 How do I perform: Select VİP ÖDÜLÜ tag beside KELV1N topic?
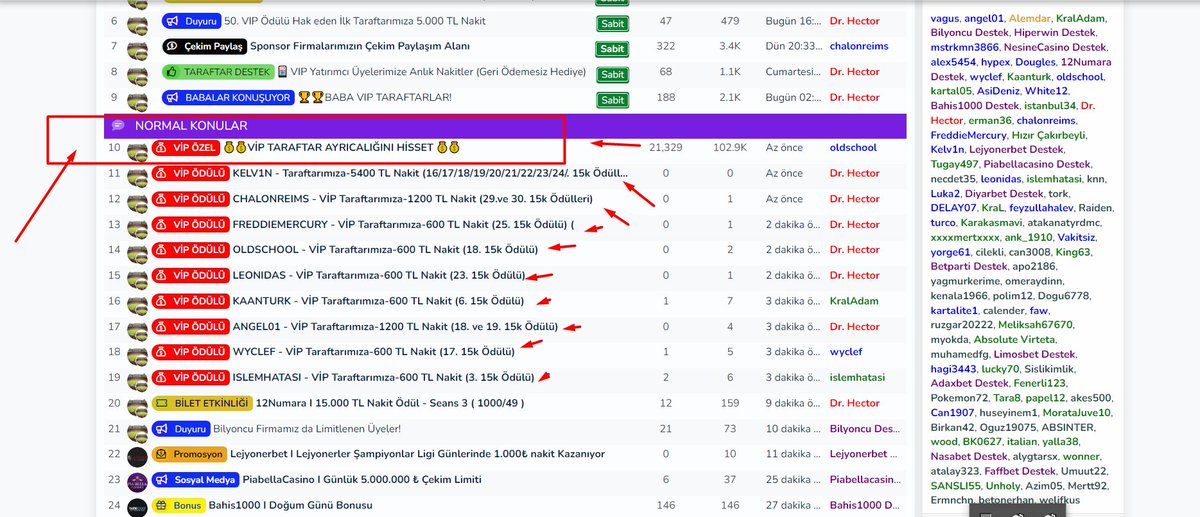point(190,173)
